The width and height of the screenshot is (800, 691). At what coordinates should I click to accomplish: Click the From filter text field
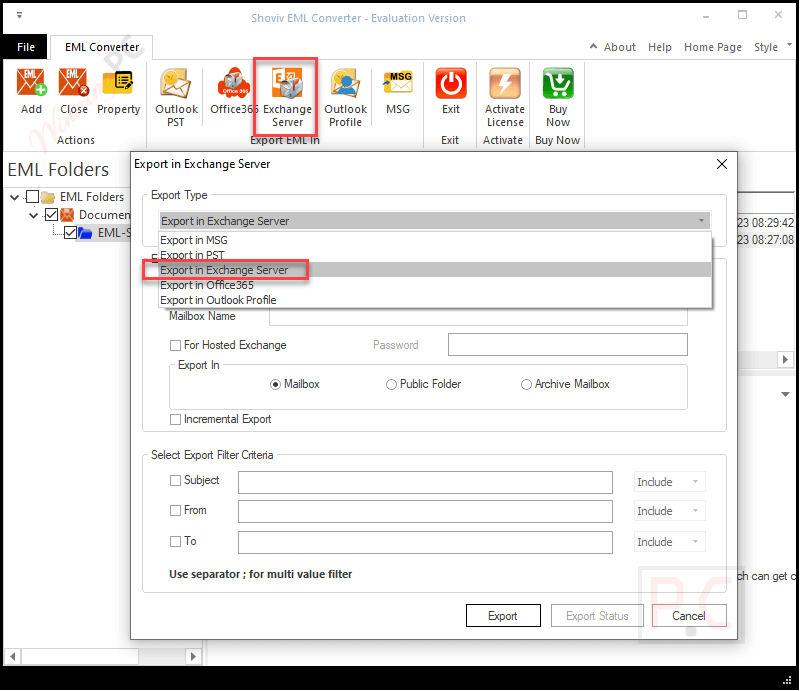pos(425,512)
